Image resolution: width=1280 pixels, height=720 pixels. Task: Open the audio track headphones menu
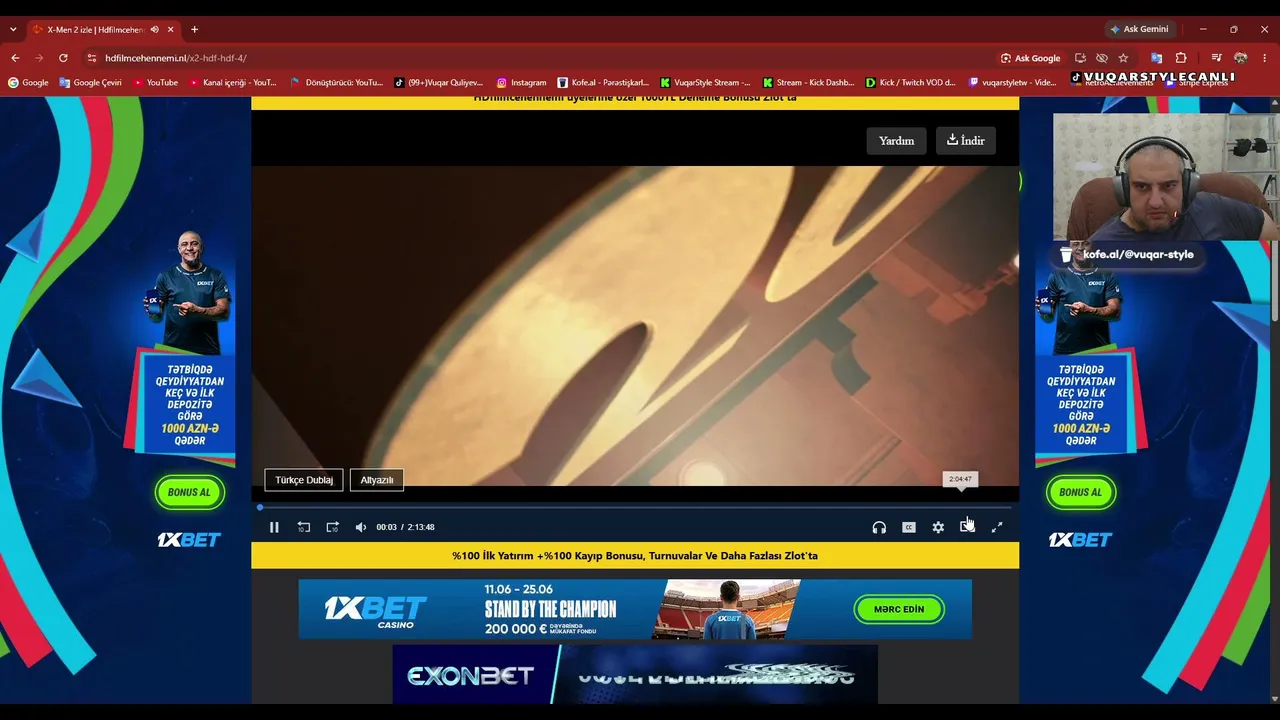879,527
